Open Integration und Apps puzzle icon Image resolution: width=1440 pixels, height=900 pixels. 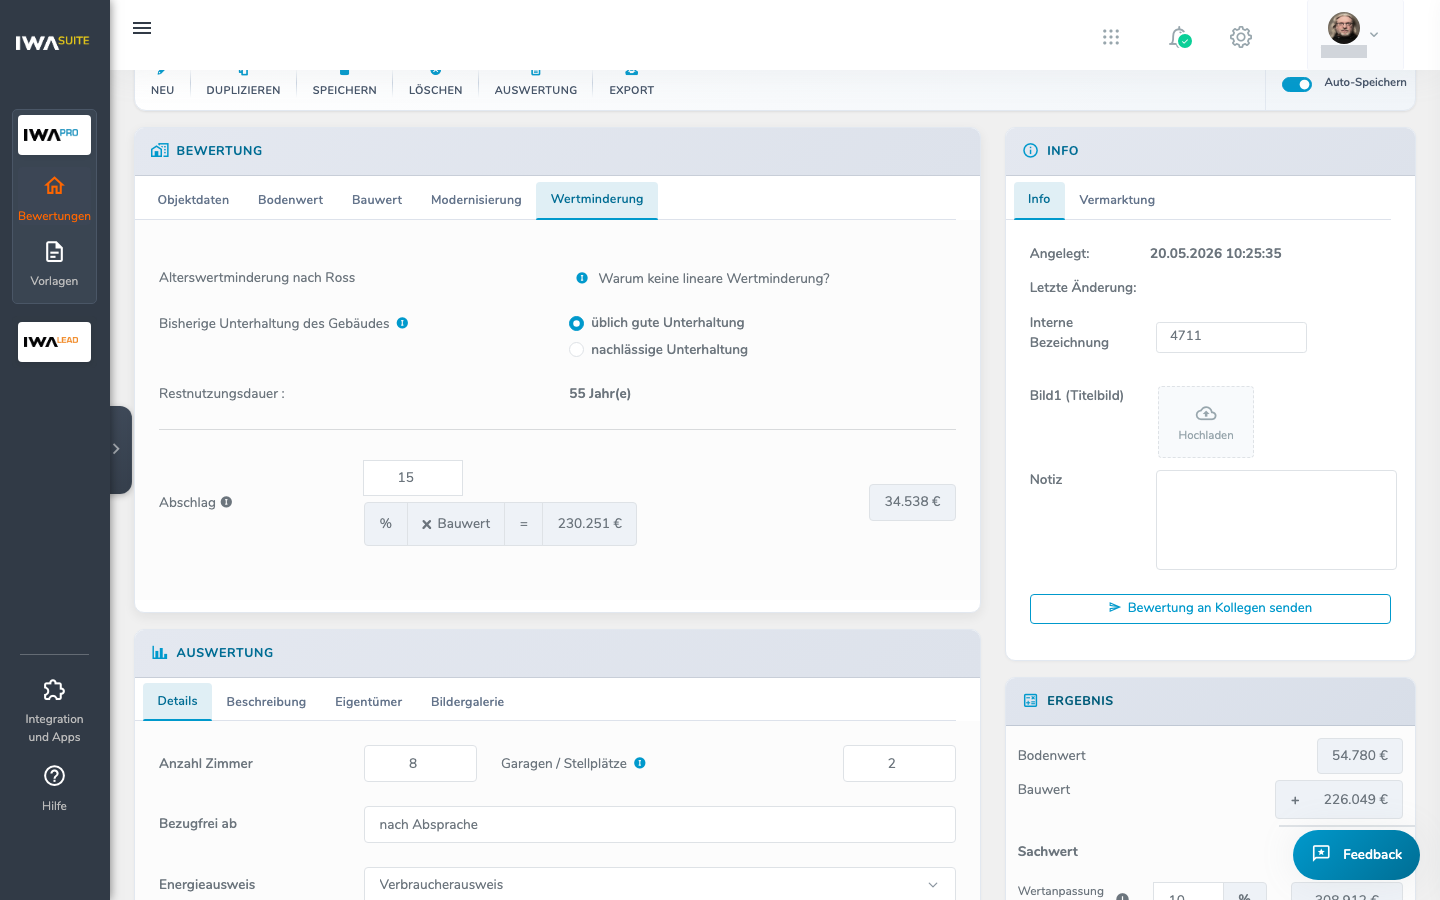point(54,690)
